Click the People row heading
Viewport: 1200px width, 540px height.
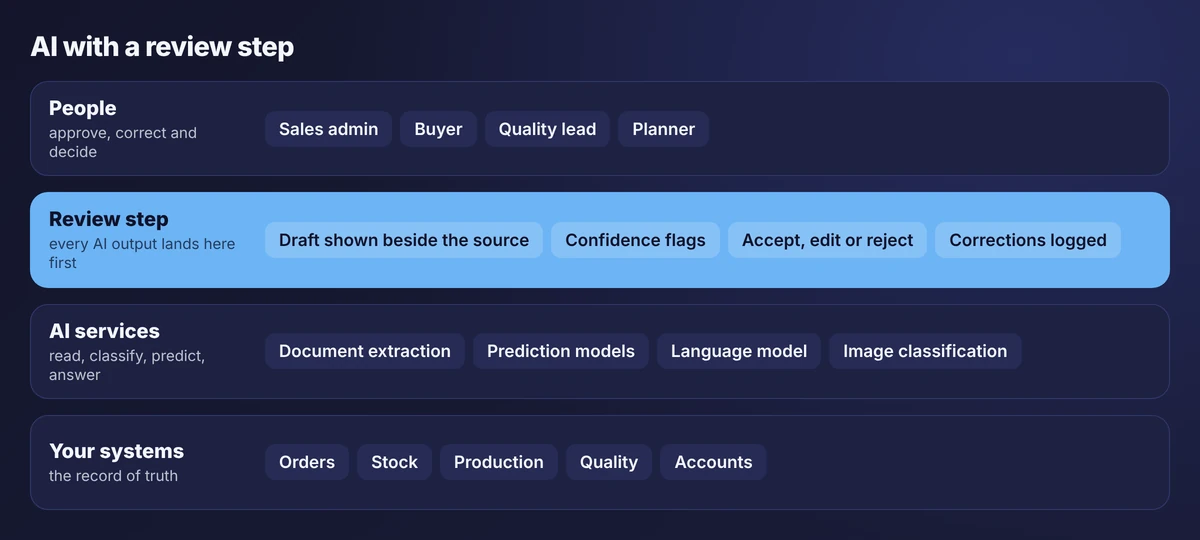83,108
